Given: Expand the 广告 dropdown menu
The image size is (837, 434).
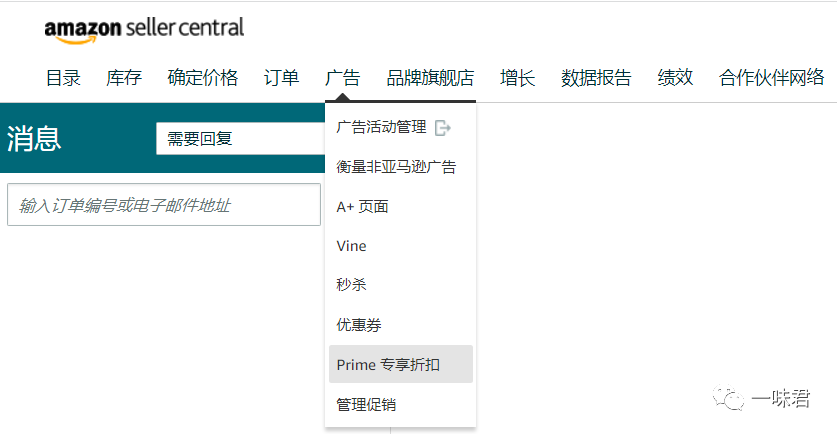Looking at the screenshot, I should tap(342, 78).
